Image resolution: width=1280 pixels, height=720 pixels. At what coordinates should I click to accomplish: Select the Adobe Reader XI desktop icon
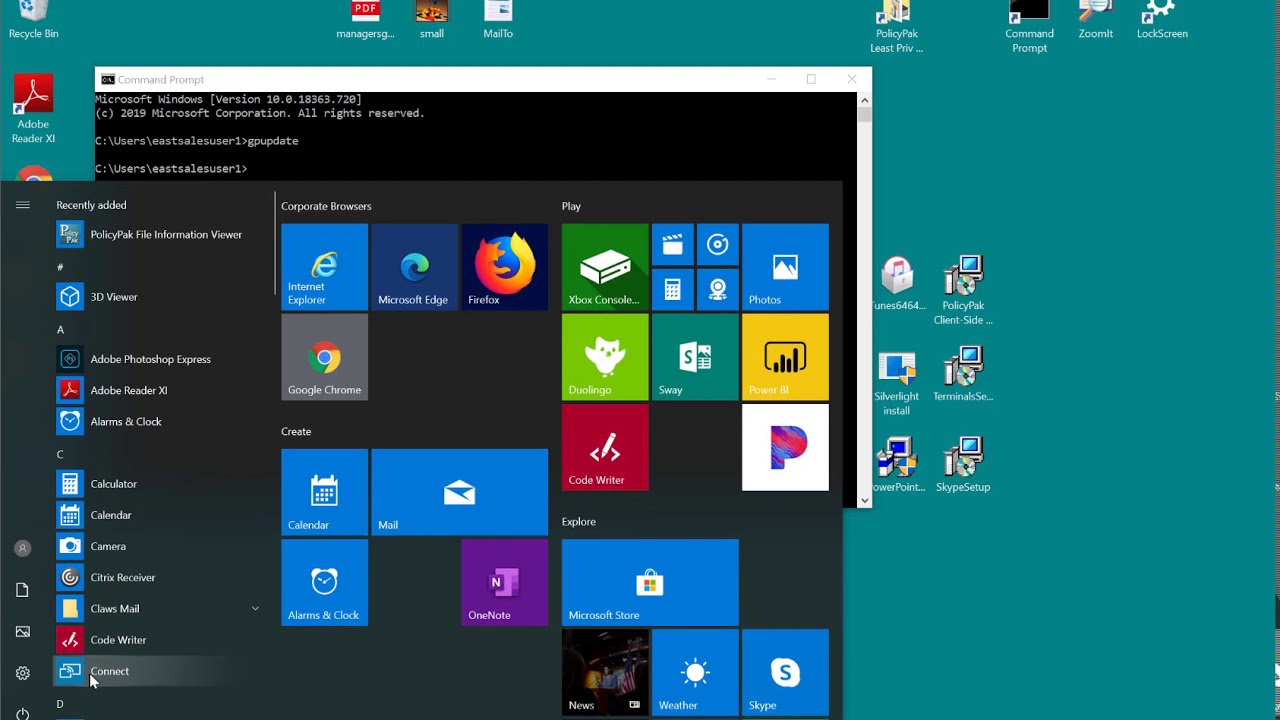pos(33,110)
